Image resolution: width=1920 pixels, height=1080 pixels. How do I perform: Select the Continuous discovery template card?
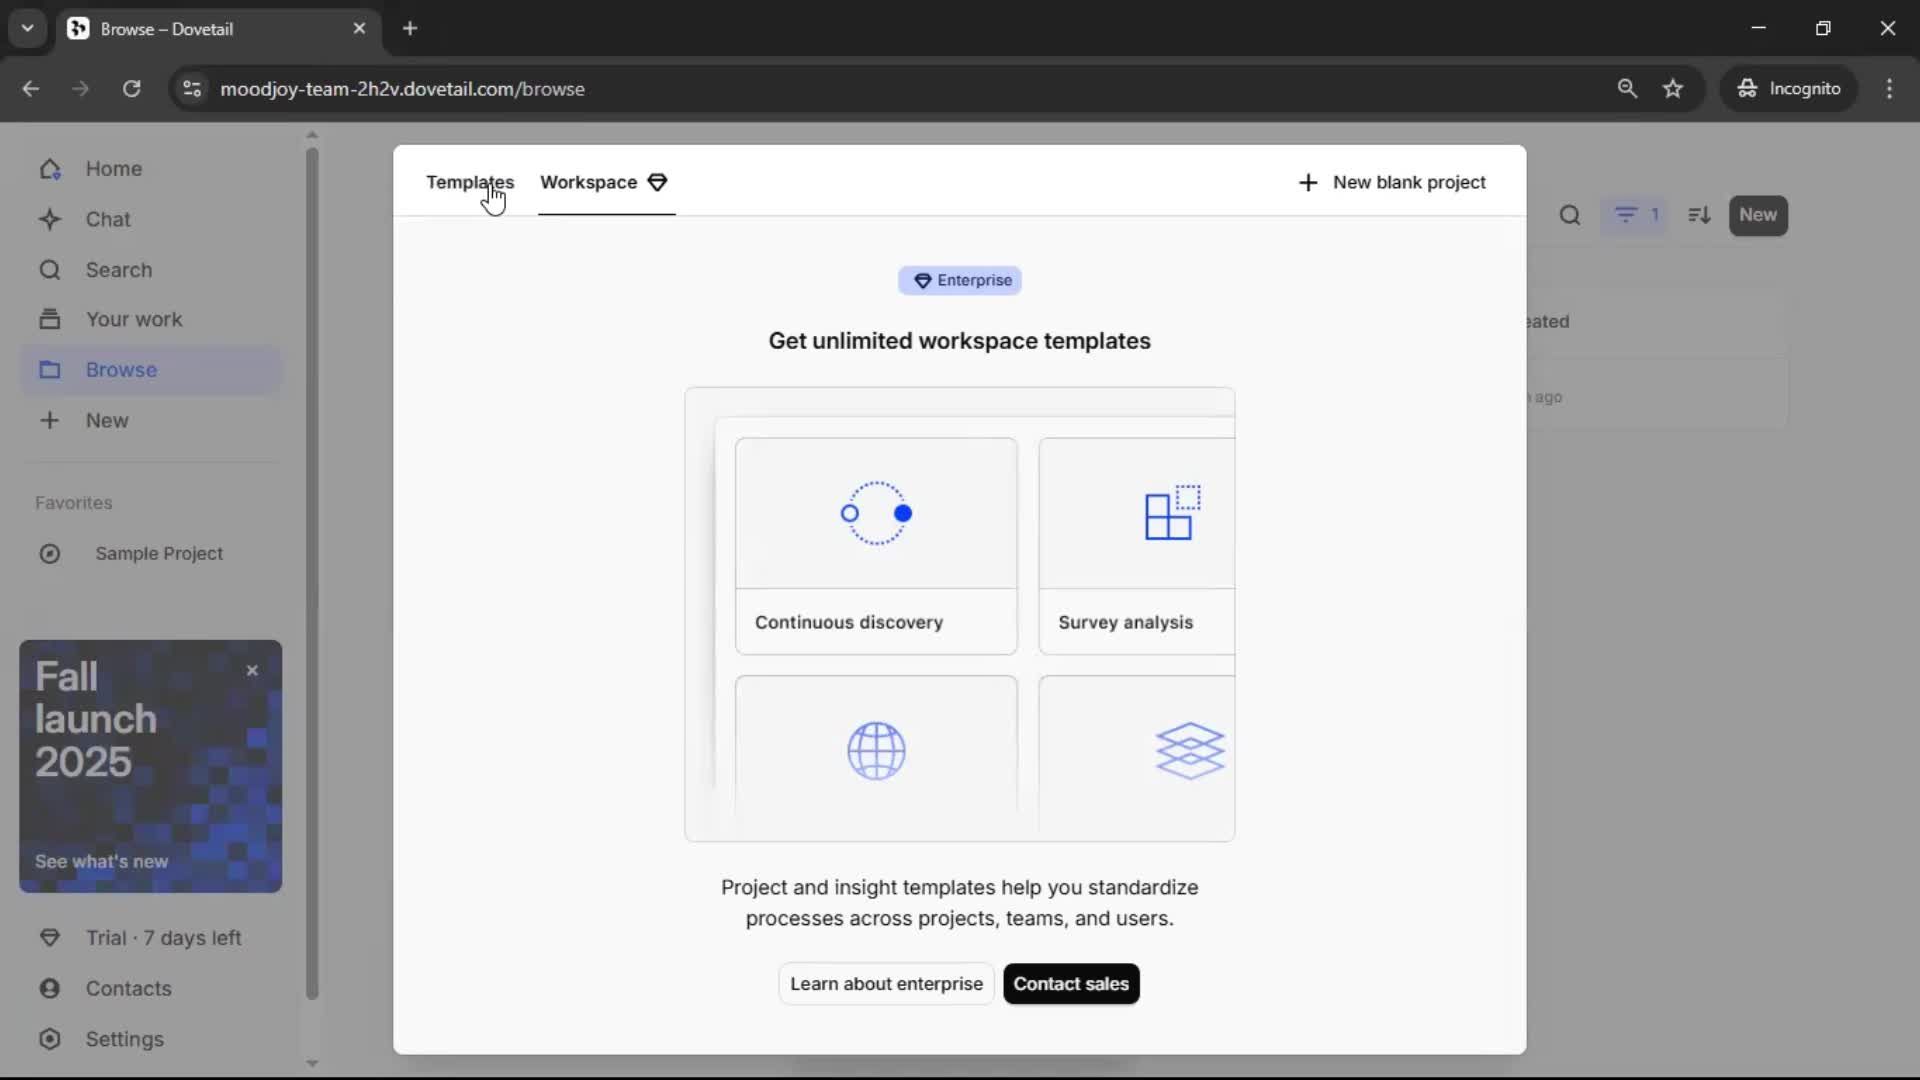click(x=876, y=546)
